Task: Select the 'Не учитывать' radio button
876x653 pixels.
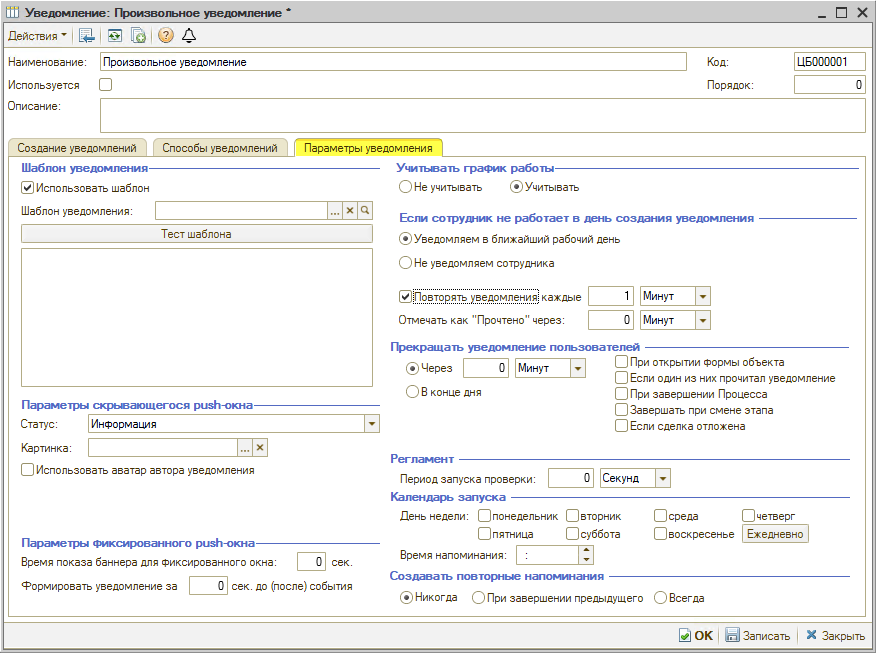Action: click(405, 186)
